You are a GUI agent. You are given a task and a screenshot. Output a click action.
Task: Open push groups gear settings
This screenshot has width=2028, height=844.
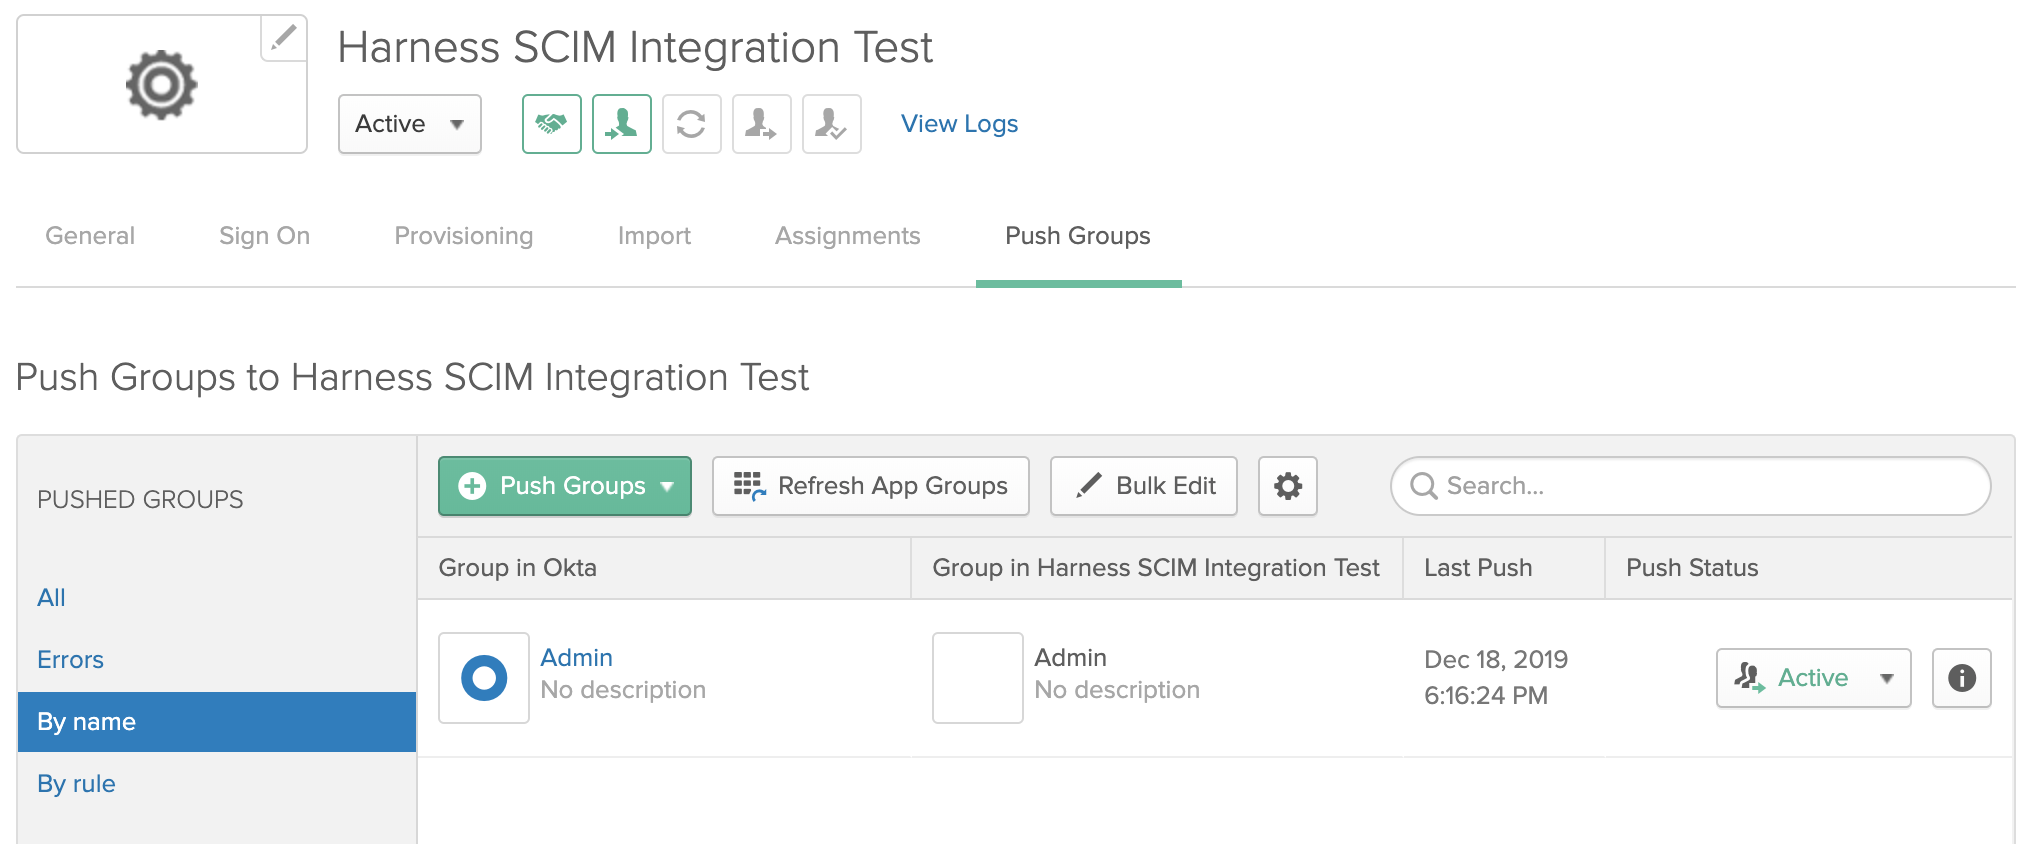coord(1287,486)
